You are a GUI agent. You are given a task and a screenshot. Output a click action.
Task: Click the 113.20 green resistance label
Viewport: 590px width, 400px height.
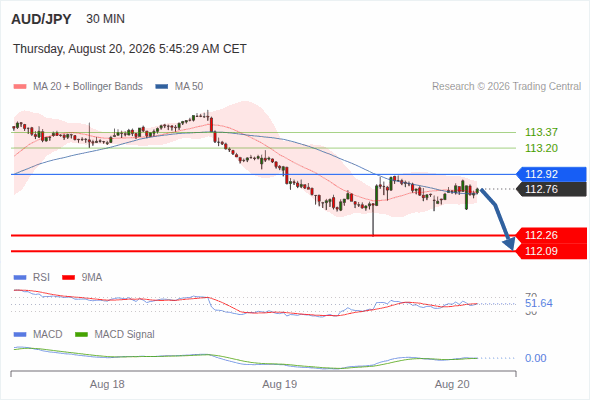(541, 148)
